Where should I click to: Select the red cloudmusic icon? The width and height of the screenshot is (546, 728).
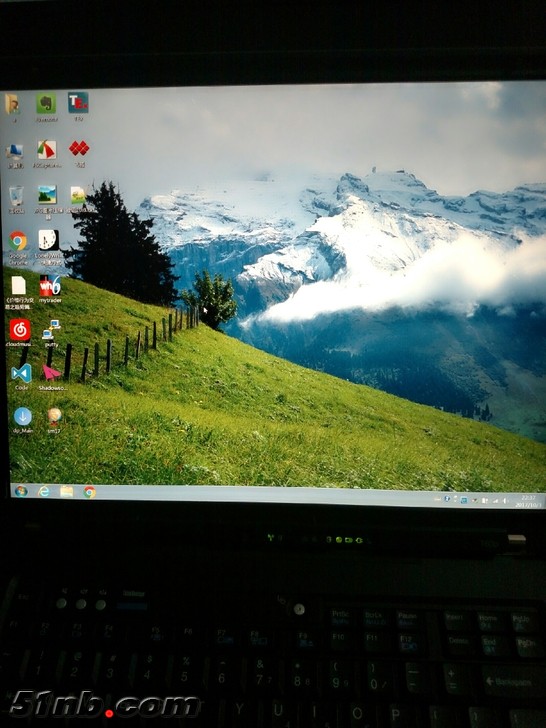pos(20,330)
